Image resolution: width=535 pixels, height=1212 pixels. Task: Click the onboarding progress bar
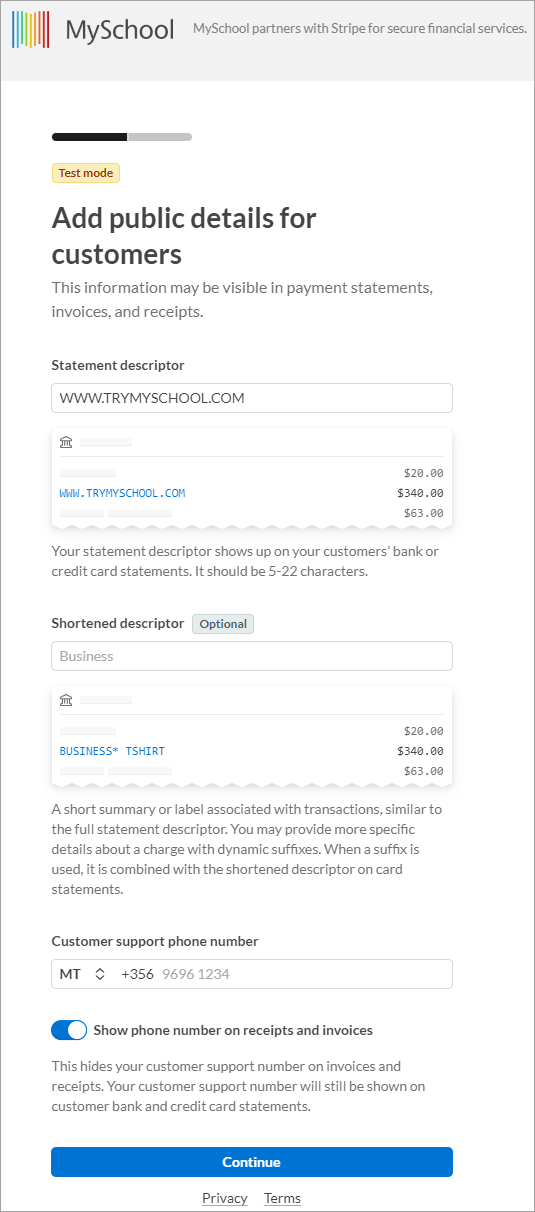pos(122,137)
